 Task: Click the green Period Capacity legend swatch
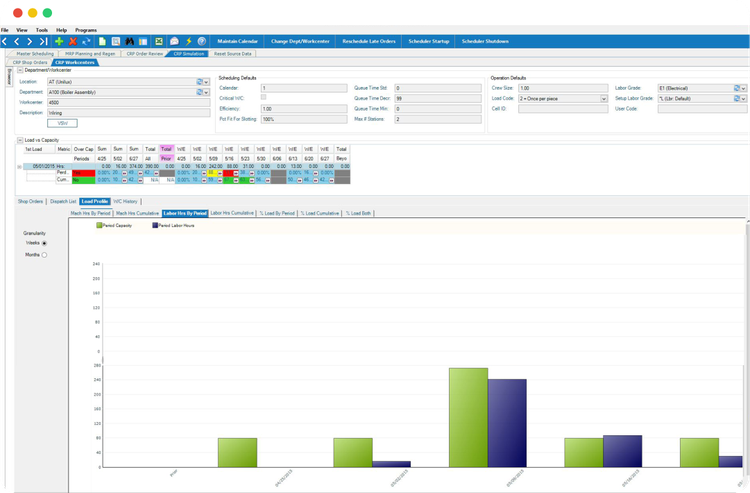99,226
